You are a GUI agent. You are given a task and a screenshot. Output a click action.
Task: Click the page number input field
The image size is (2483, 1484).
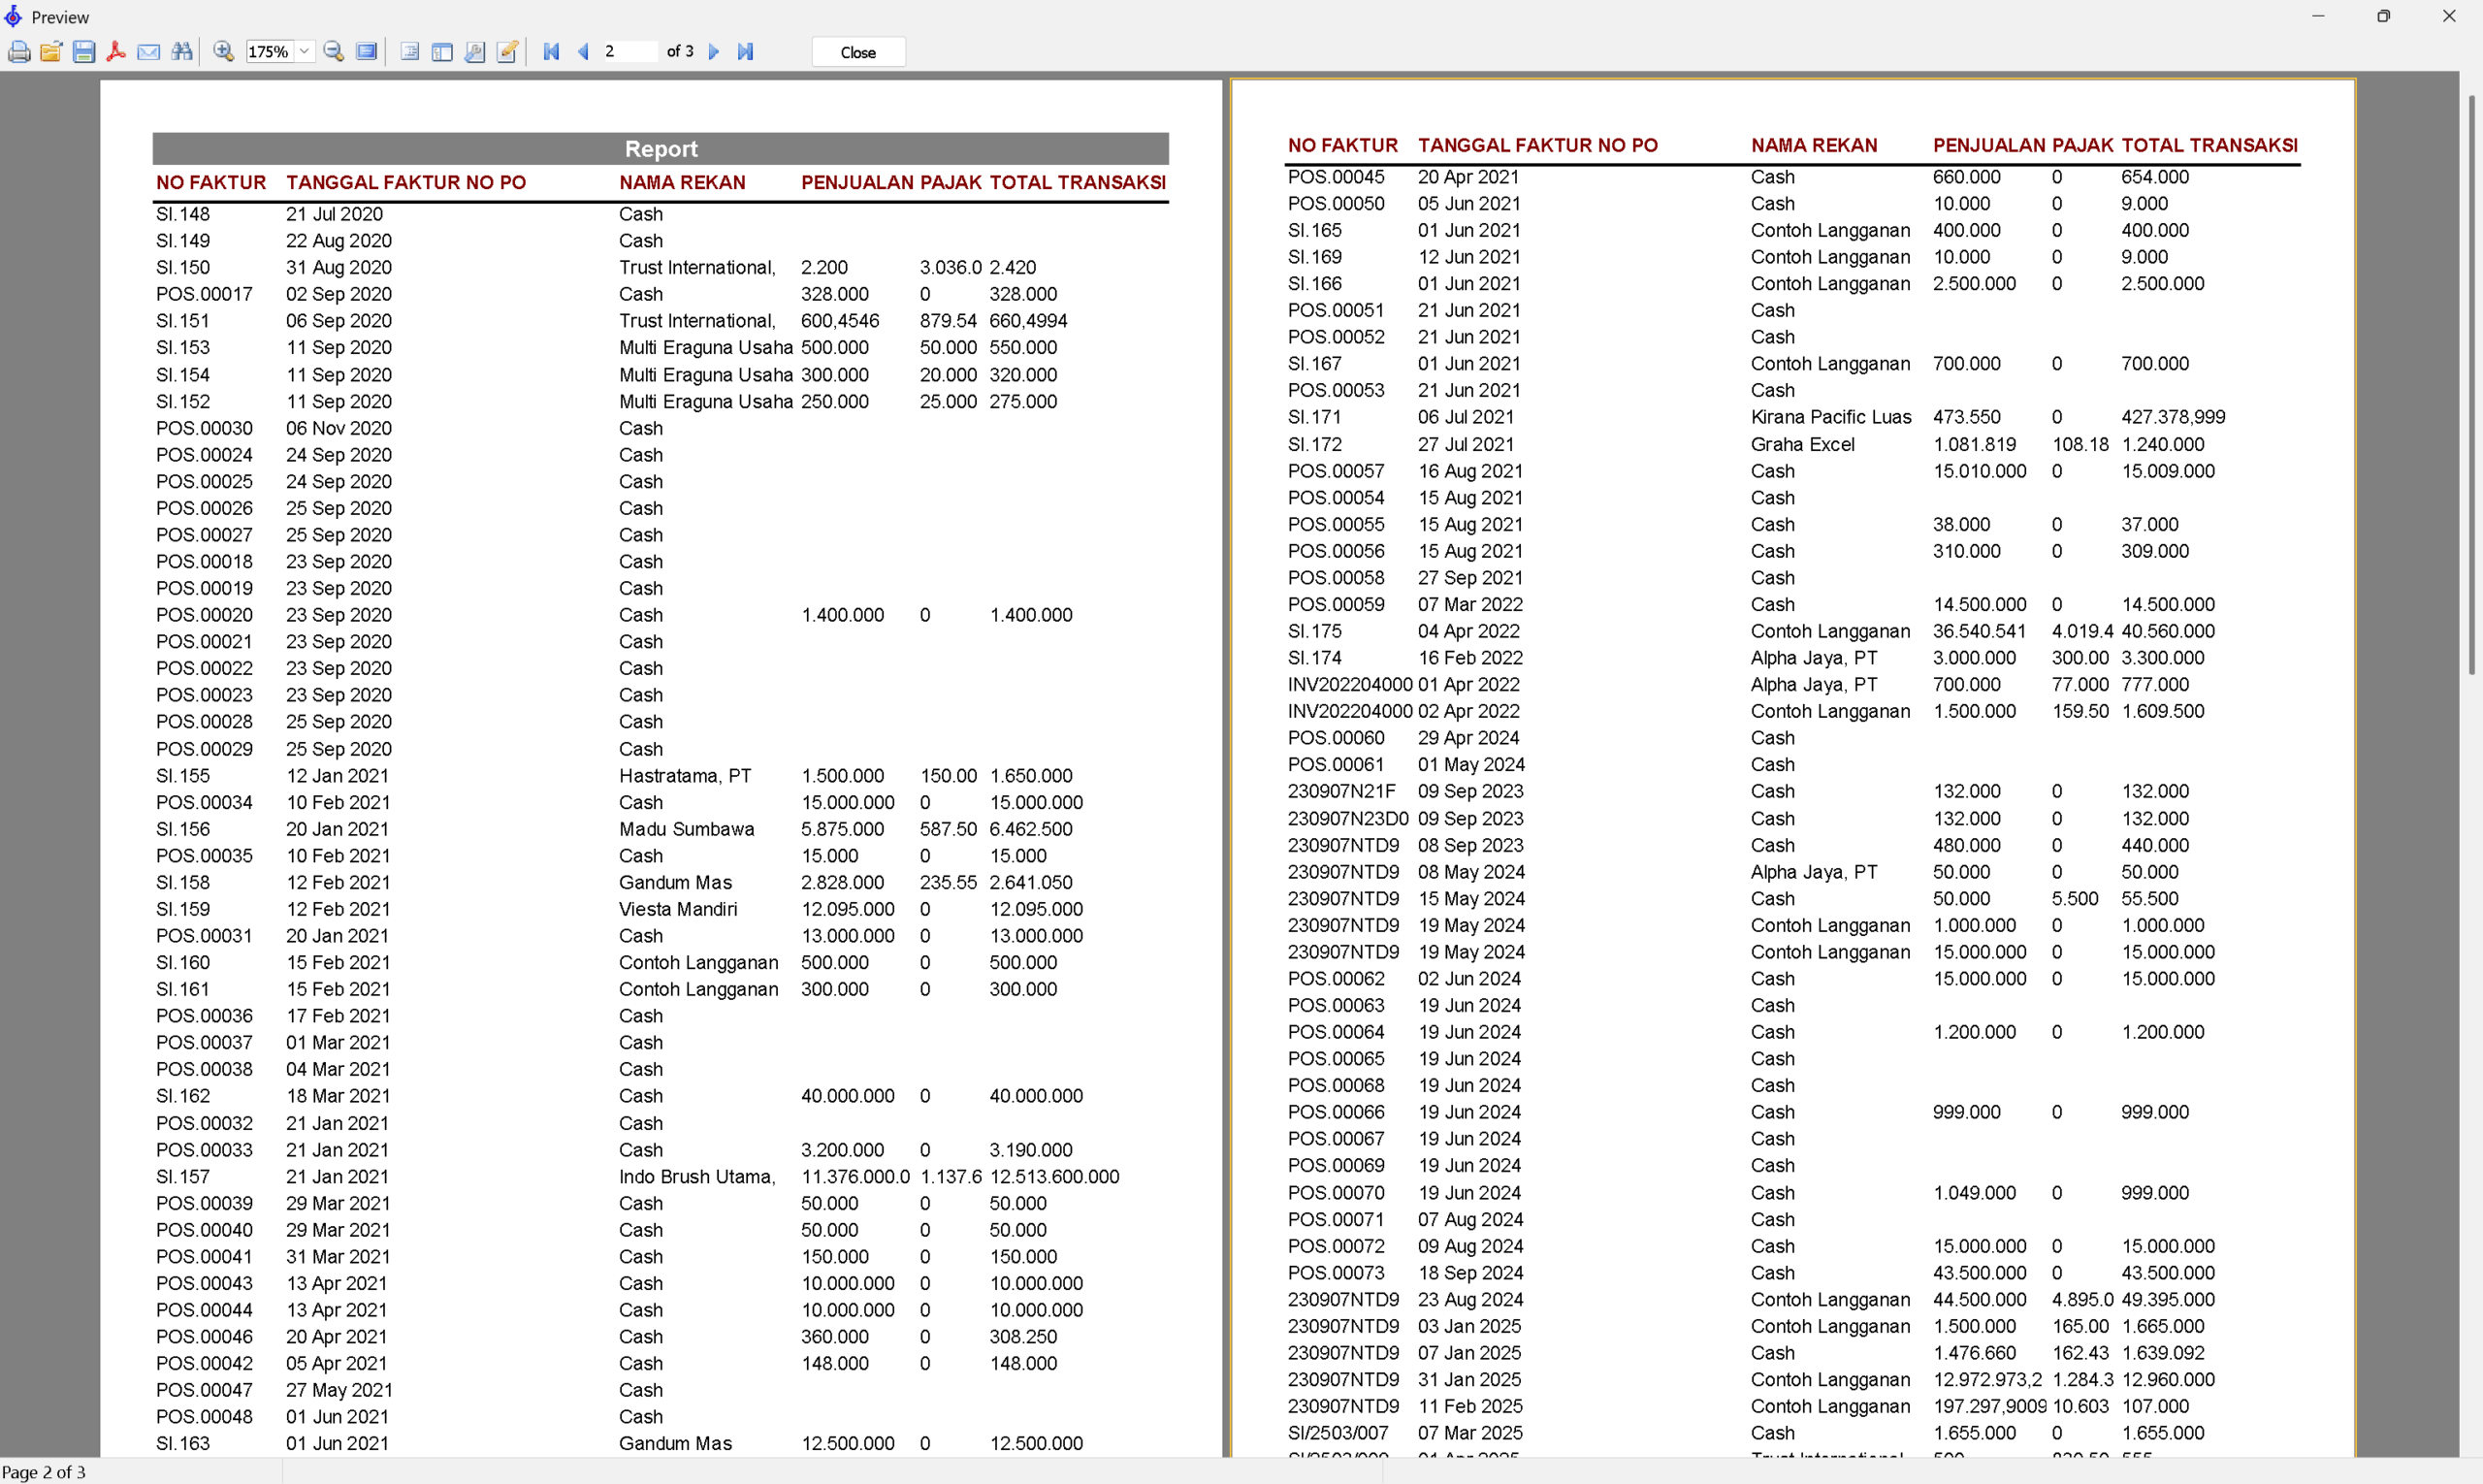click(630, 52)
